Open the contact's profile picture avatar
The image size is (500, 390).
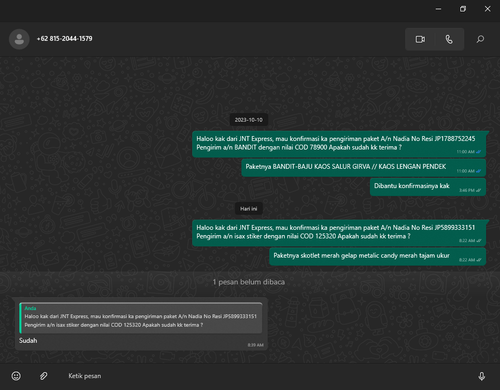[19, 39]
